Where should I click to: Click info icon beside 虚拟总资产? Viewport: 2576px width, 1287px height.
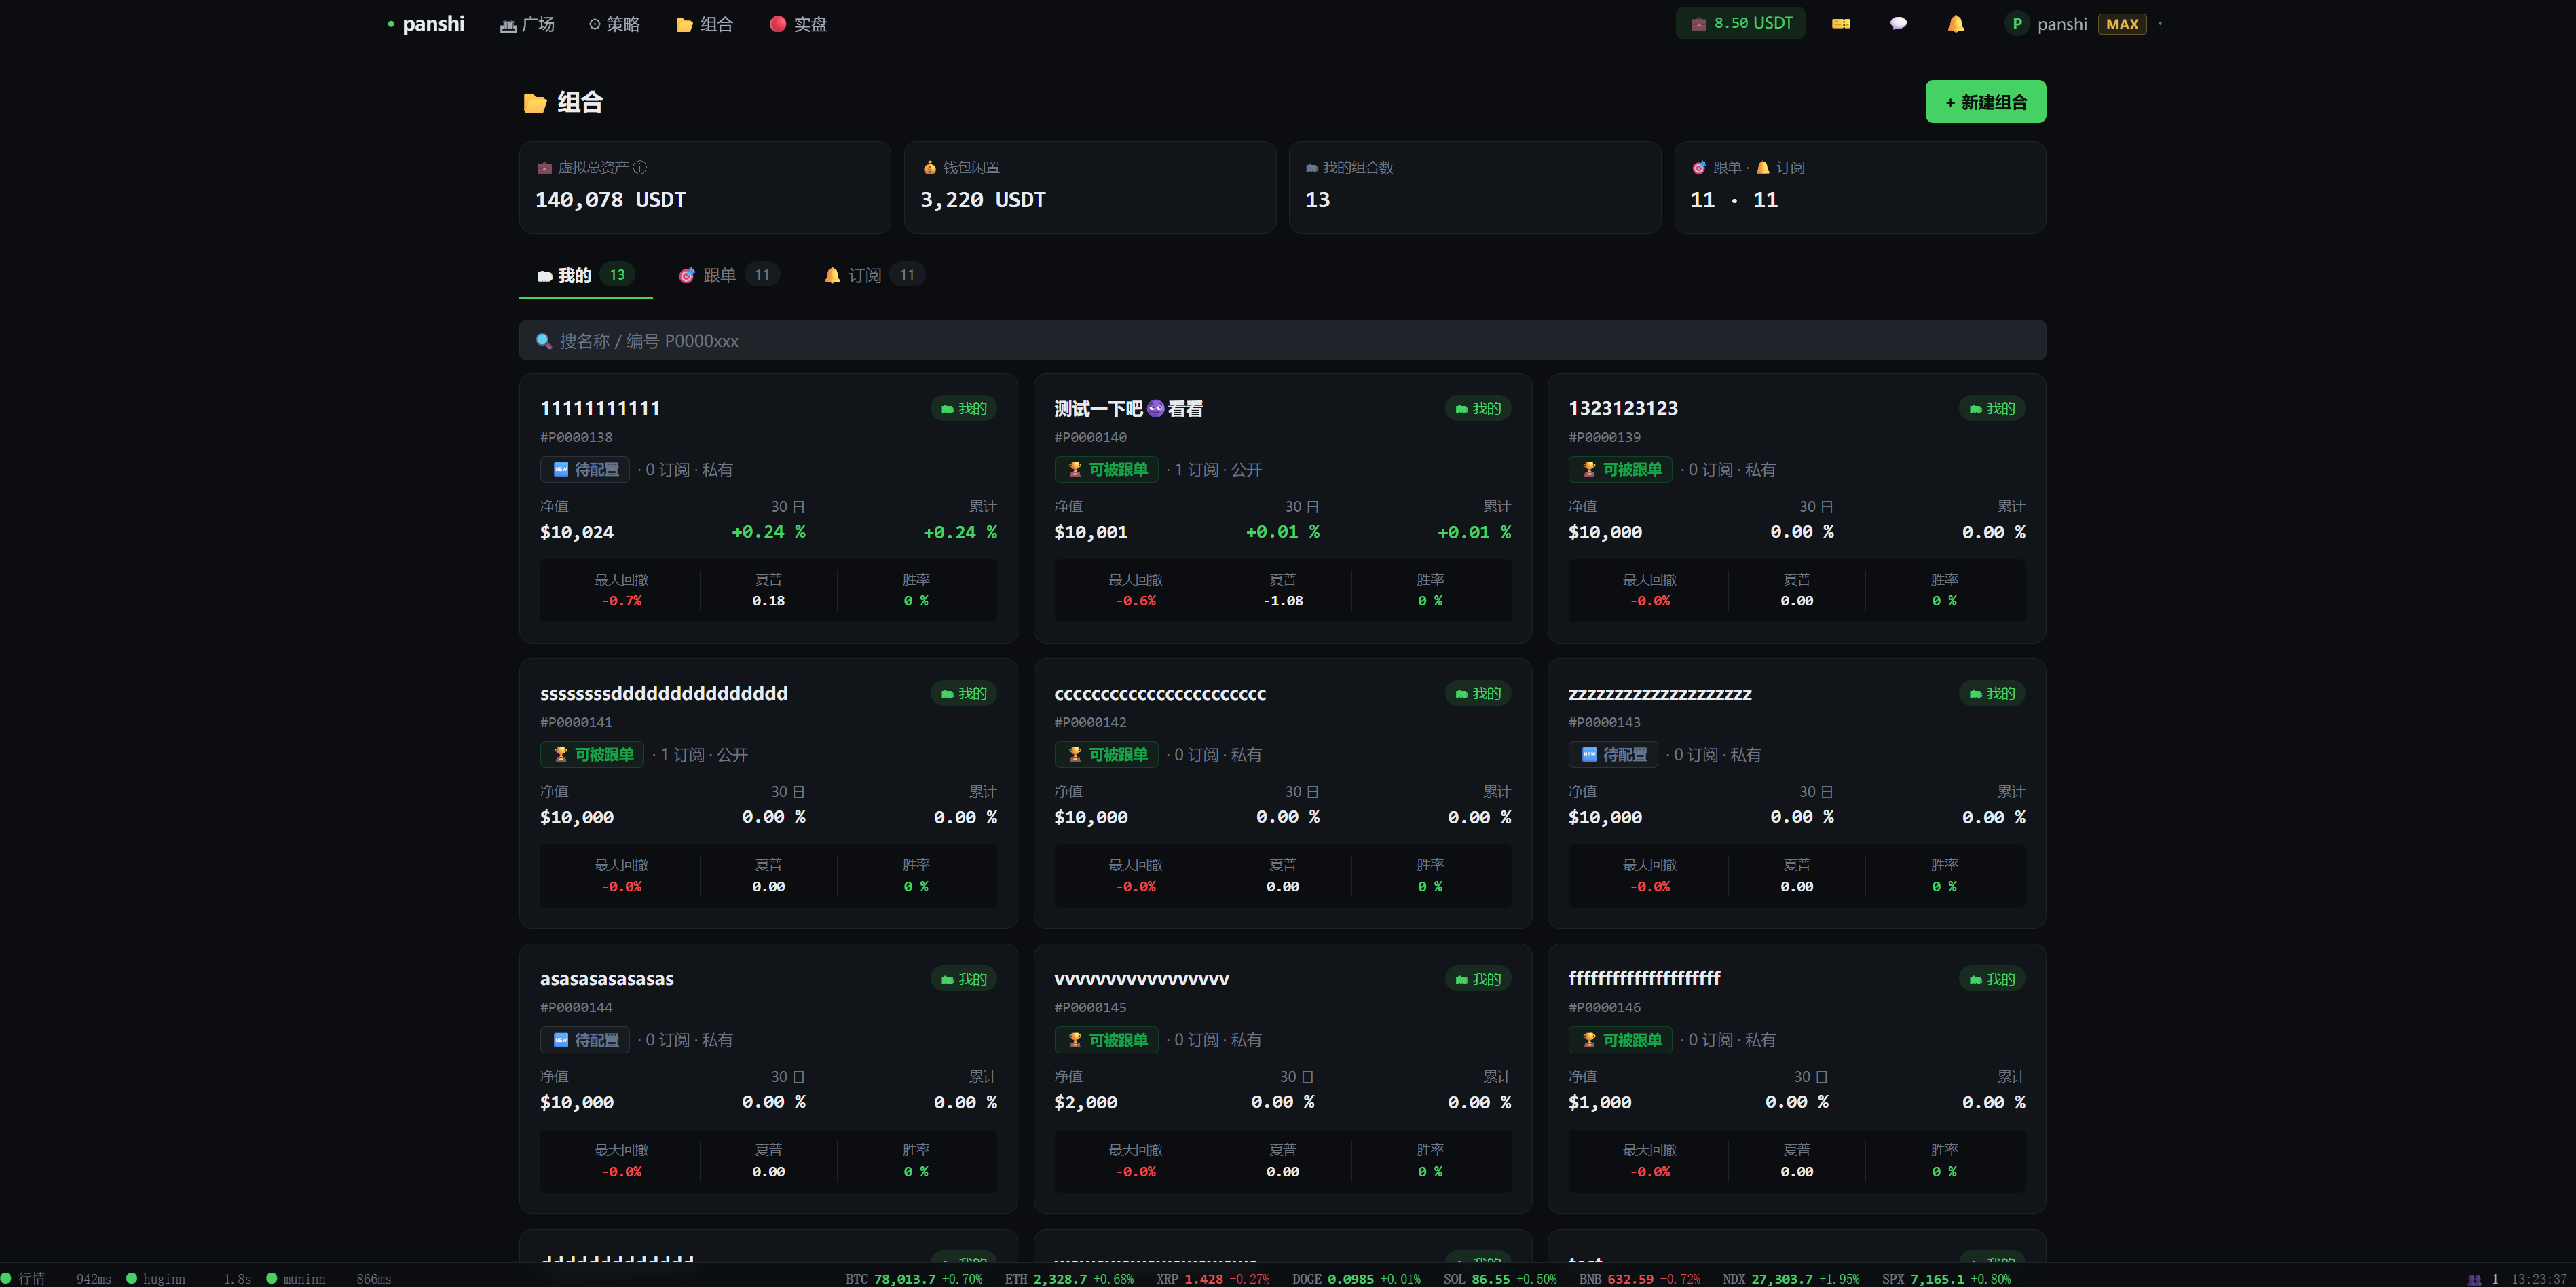point(640,168)
